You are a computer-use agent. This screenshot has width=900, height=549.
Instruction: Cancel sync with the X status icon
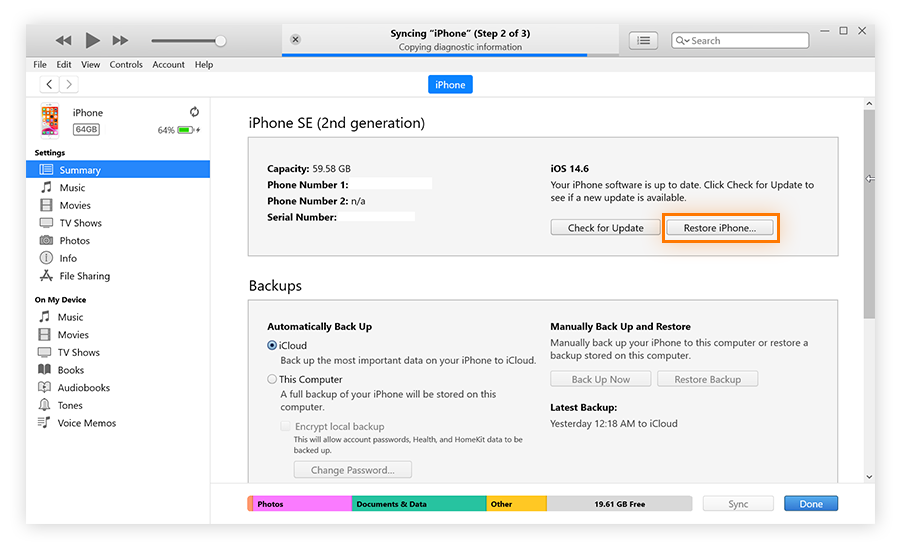tap(295, 40)
